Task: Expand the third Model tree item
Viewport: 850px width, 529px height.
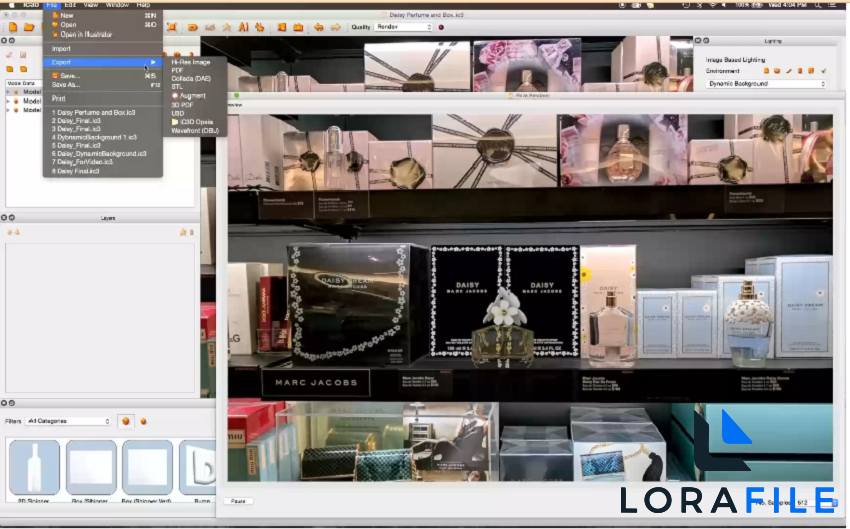Action: (8, 110)
